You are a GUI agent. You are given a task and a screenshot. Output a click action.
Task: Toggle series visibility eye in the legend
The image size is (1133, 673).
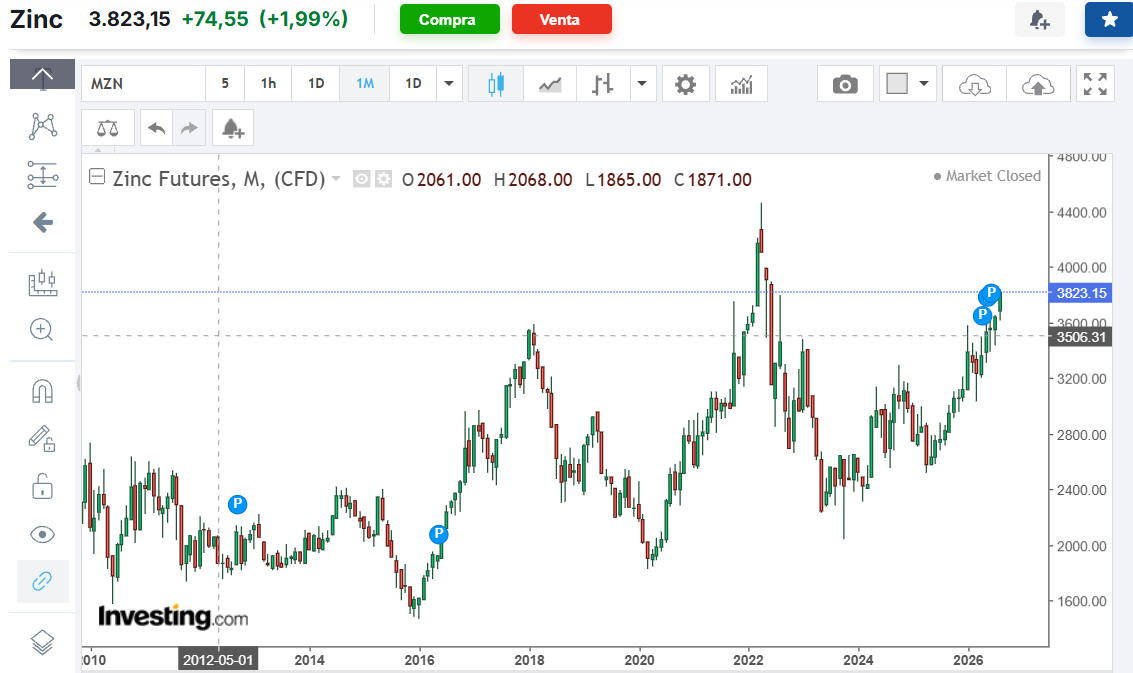point(361,179)
